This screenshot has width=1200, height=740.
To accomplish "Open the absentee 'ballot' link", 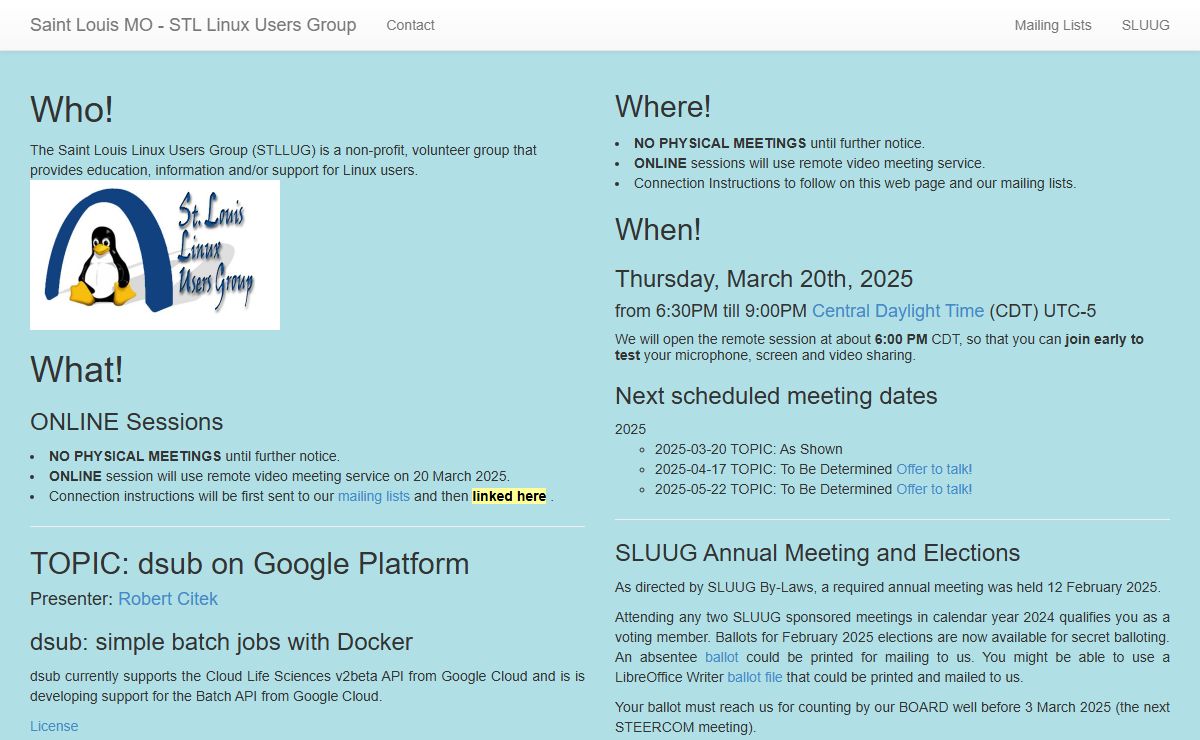I will (721, 657).
